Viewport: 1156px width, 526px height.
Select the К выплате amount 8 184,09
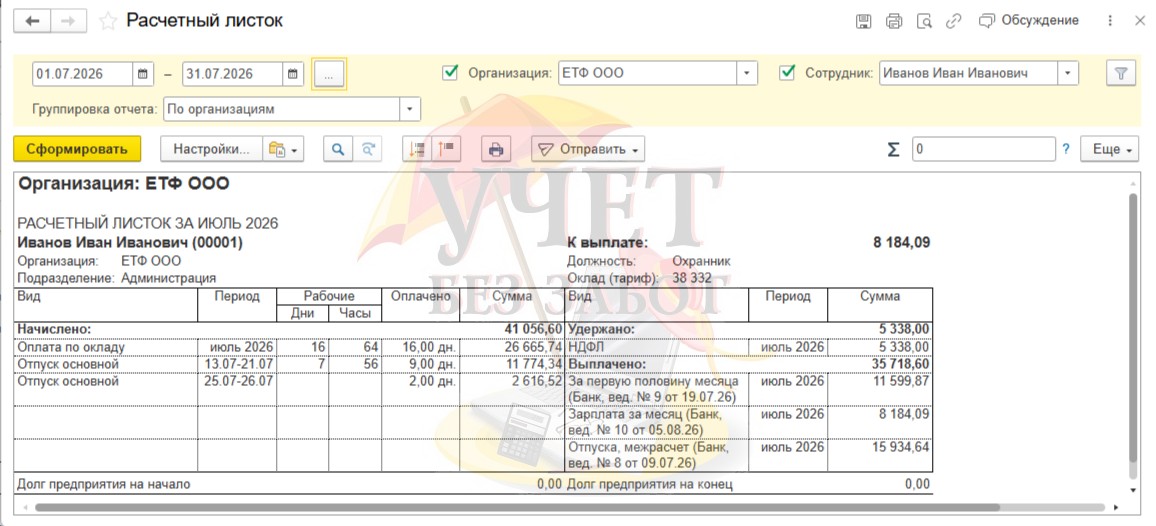[x=902, y=242]
